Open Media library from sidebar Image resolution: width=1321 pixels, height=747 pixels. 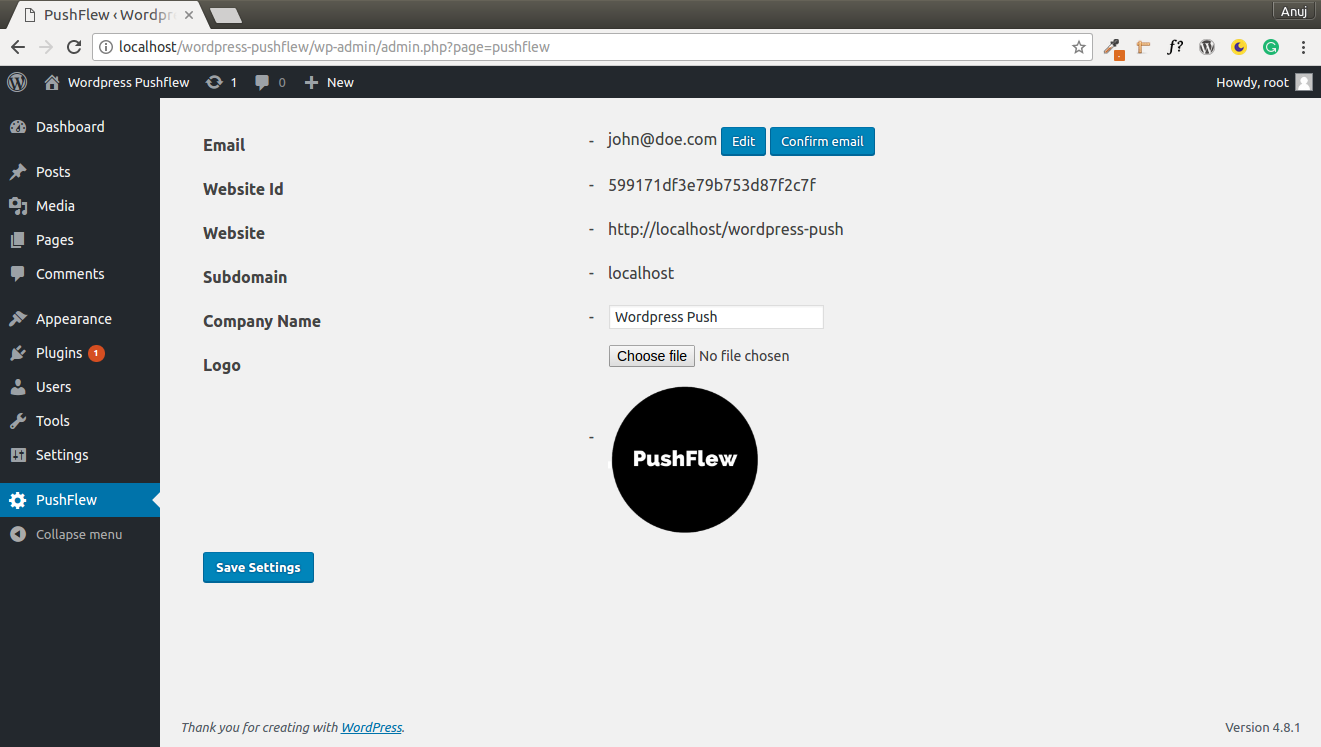click(x=80, y=206)
